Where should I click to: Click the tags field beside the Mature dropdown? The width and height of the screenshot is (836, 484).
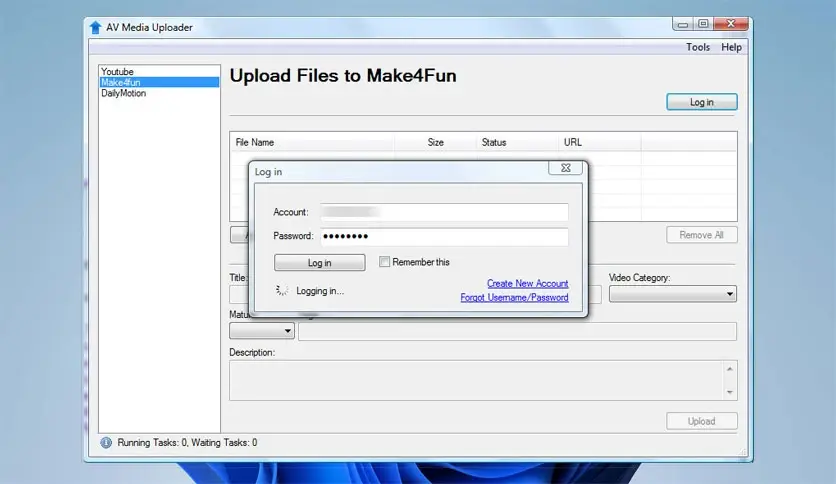click(517, 331)
